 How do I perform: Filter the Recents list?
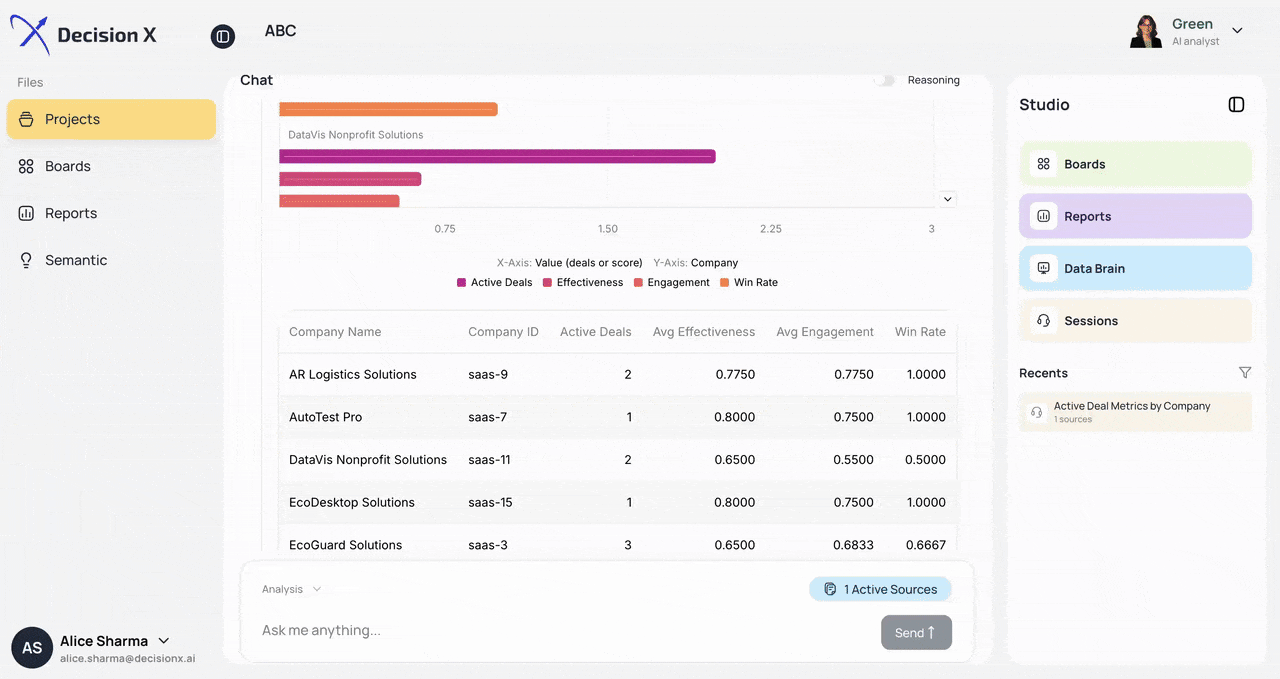pyautogui.click(x=1245, y=372)
